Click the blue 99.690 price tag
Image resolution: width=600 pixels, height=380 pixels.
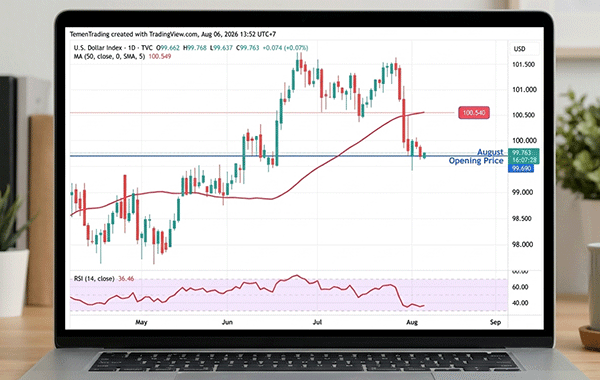tap(521, 168)
